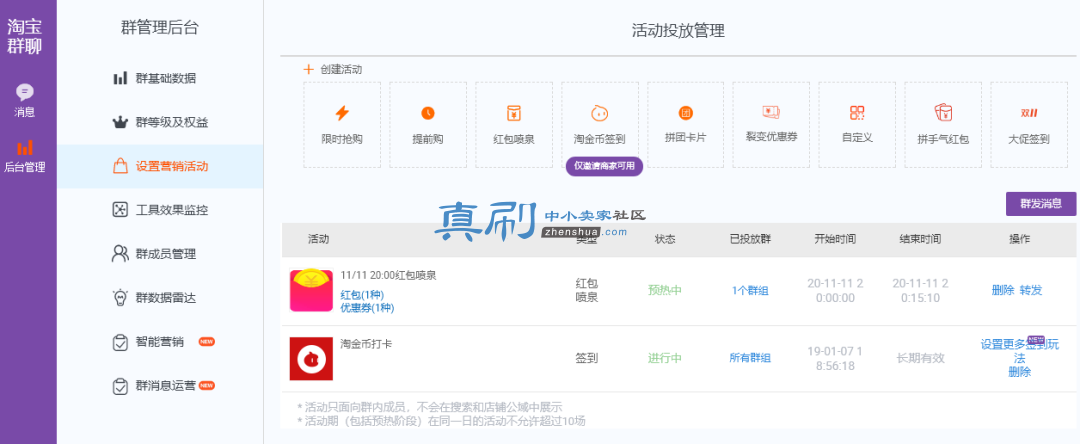Click 删除 for the 淘金币打卡 activity
The width and height of the screenshot is (1080, 444).
tap(1019, 372)
